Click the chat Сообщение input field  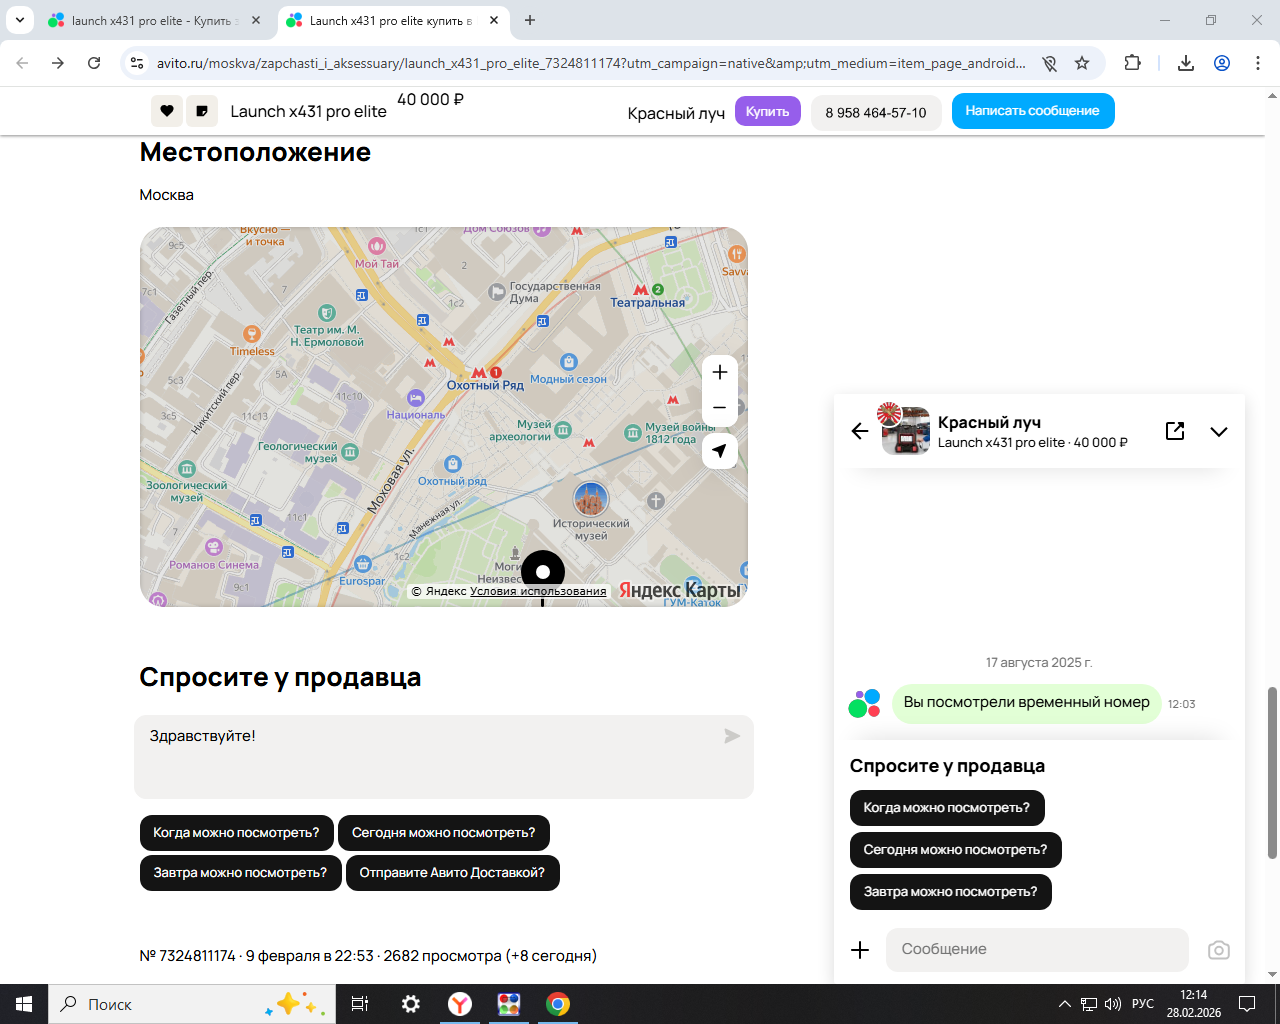[1037, 950]
